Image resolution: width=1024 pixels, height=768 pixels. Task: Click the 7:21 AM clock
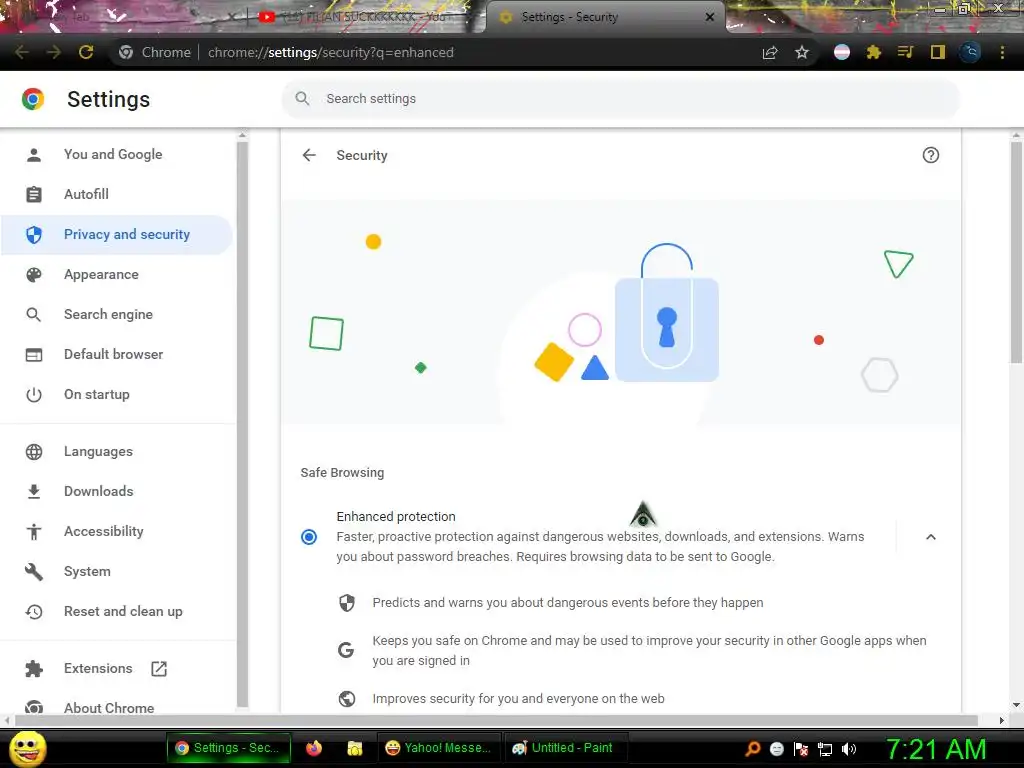pyautogui.click(x=936, y=749)
